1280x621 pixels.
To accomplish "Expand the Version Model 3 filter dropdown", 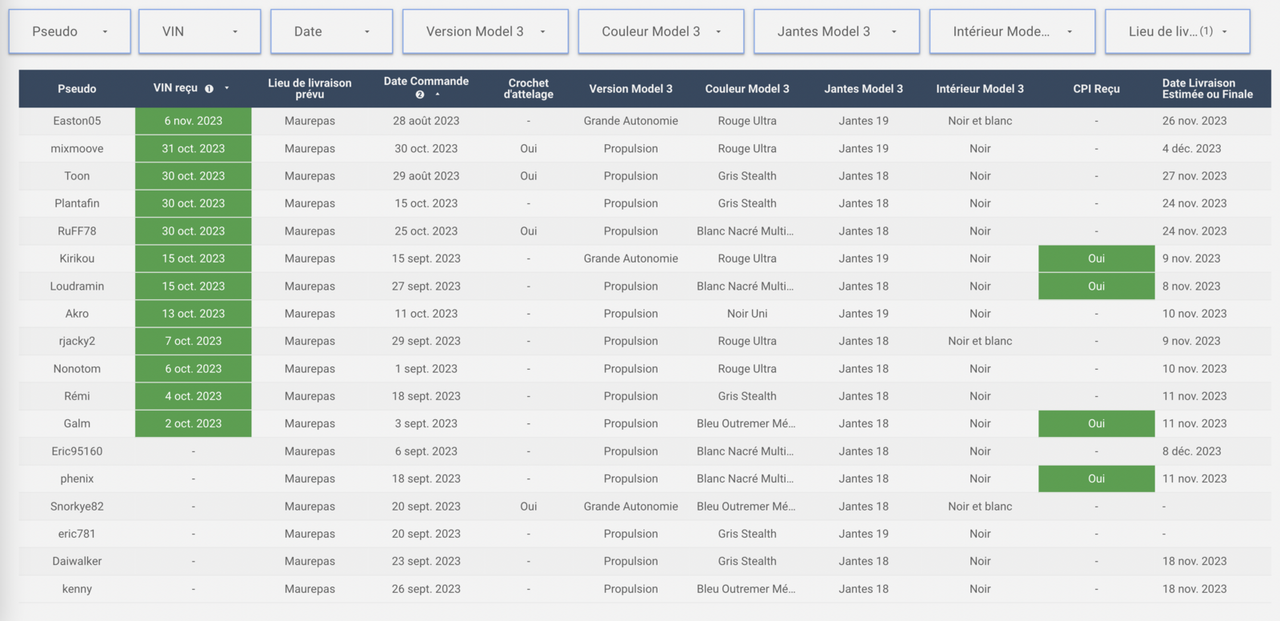I will (x=486, y=32).
